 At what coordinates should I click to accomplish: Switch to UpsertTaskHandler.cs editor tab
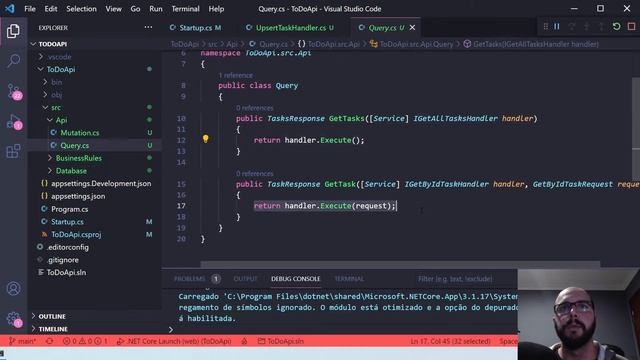tap(291, 27)
